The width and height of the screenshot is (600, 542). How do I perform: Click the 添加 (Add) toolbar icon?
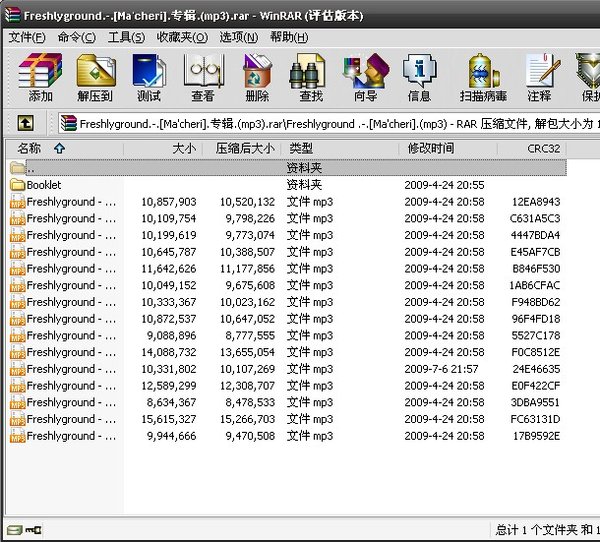pos(40,77)
